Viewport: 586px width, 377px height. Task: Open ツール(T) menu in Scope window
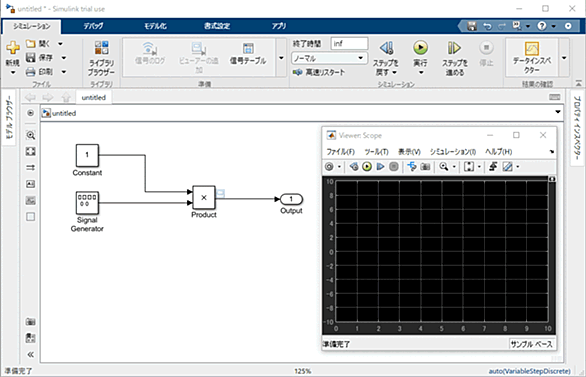point(376,152)
